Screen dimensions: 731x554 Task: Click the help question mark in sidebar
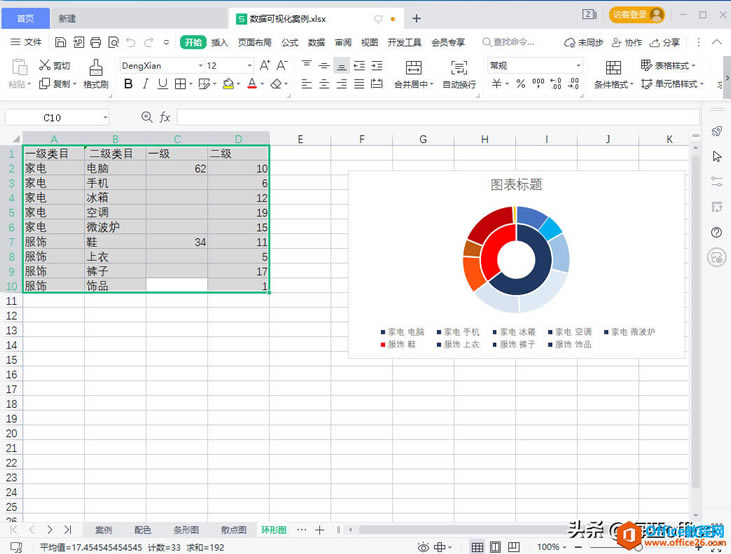[716, 233]
